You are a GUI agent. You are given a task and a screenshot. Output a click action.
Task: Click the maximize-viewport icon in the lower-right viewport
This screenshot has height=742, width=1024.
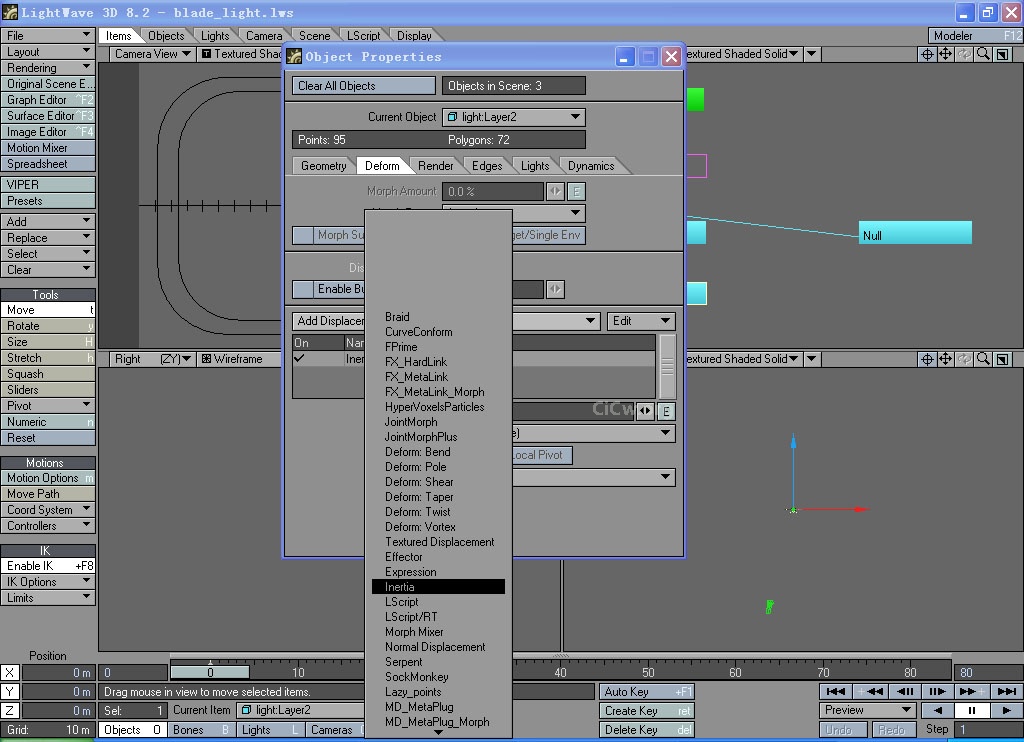[x=1002, y=359]
